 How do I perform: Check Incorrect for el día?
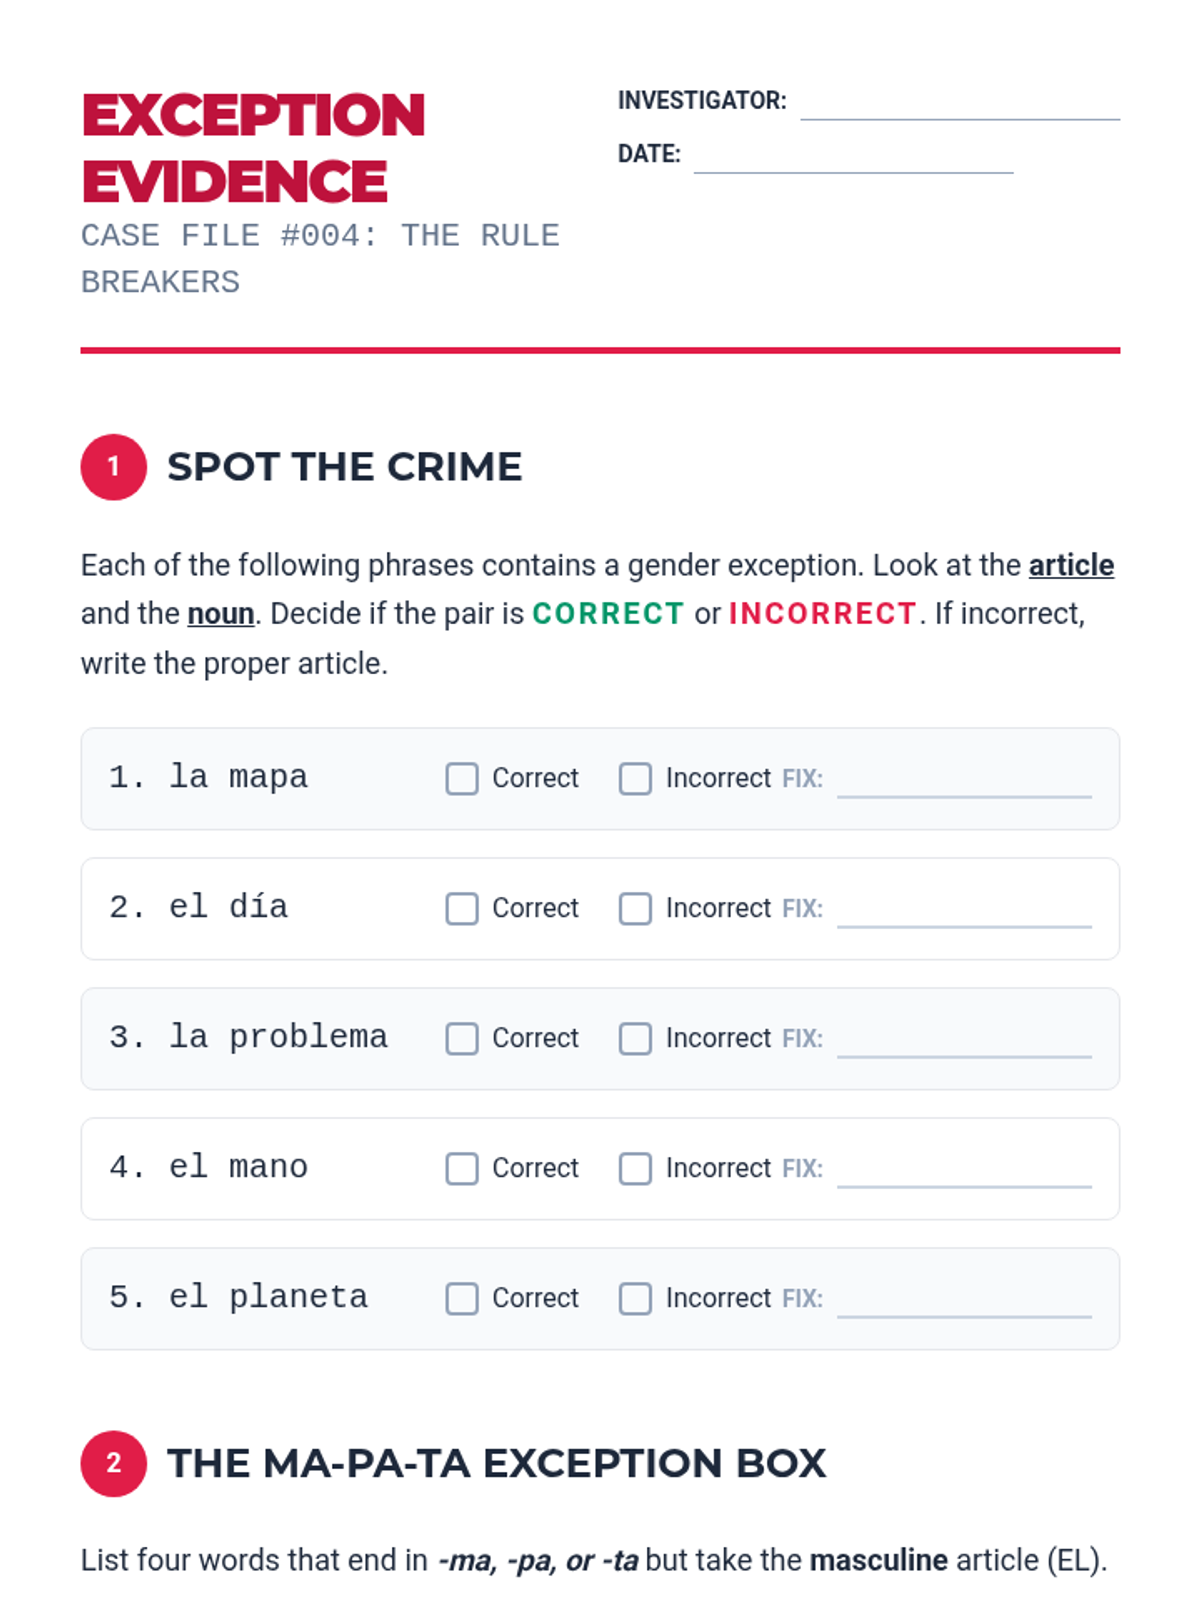[635, 909]
